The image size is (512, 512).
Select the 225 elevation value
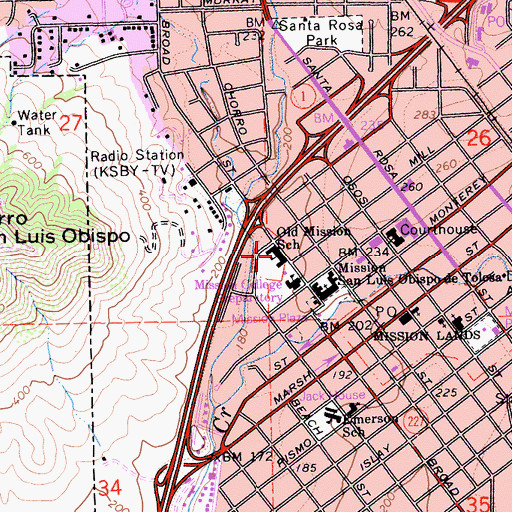pos(446,392)
